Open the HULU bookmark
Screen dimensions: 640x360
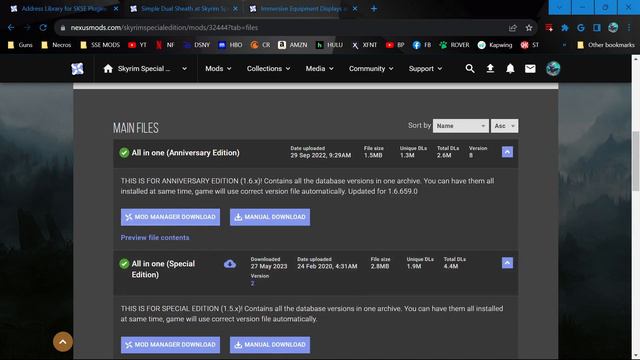330,45
